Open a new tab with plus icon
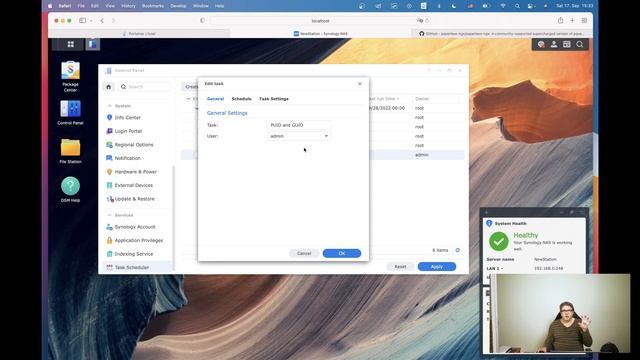 (572, 20)
